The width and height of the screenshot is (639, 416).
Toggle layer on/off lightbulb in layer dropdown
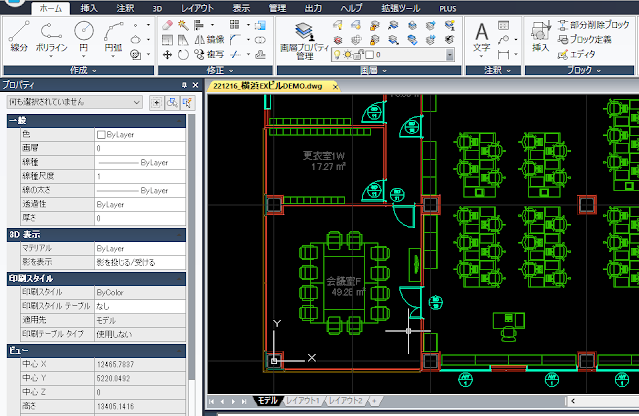coord(337,55)
